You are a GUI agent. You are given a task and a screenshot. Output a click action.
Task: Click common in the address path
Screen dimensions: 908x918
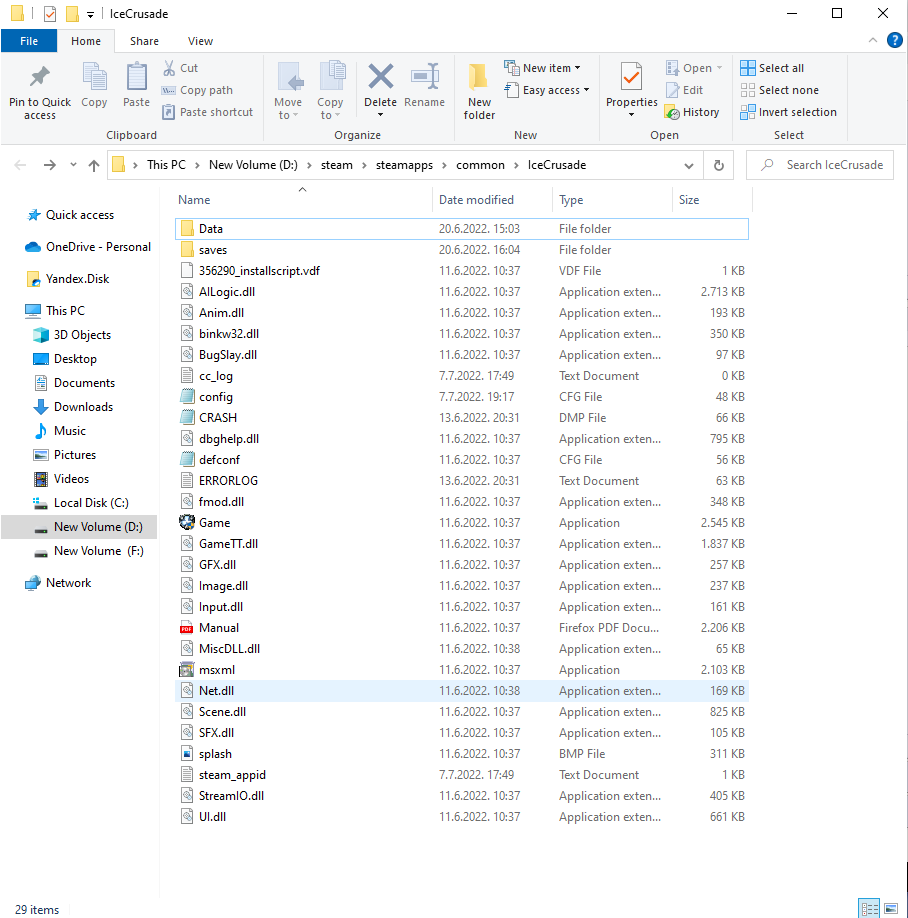coord(480,165)
